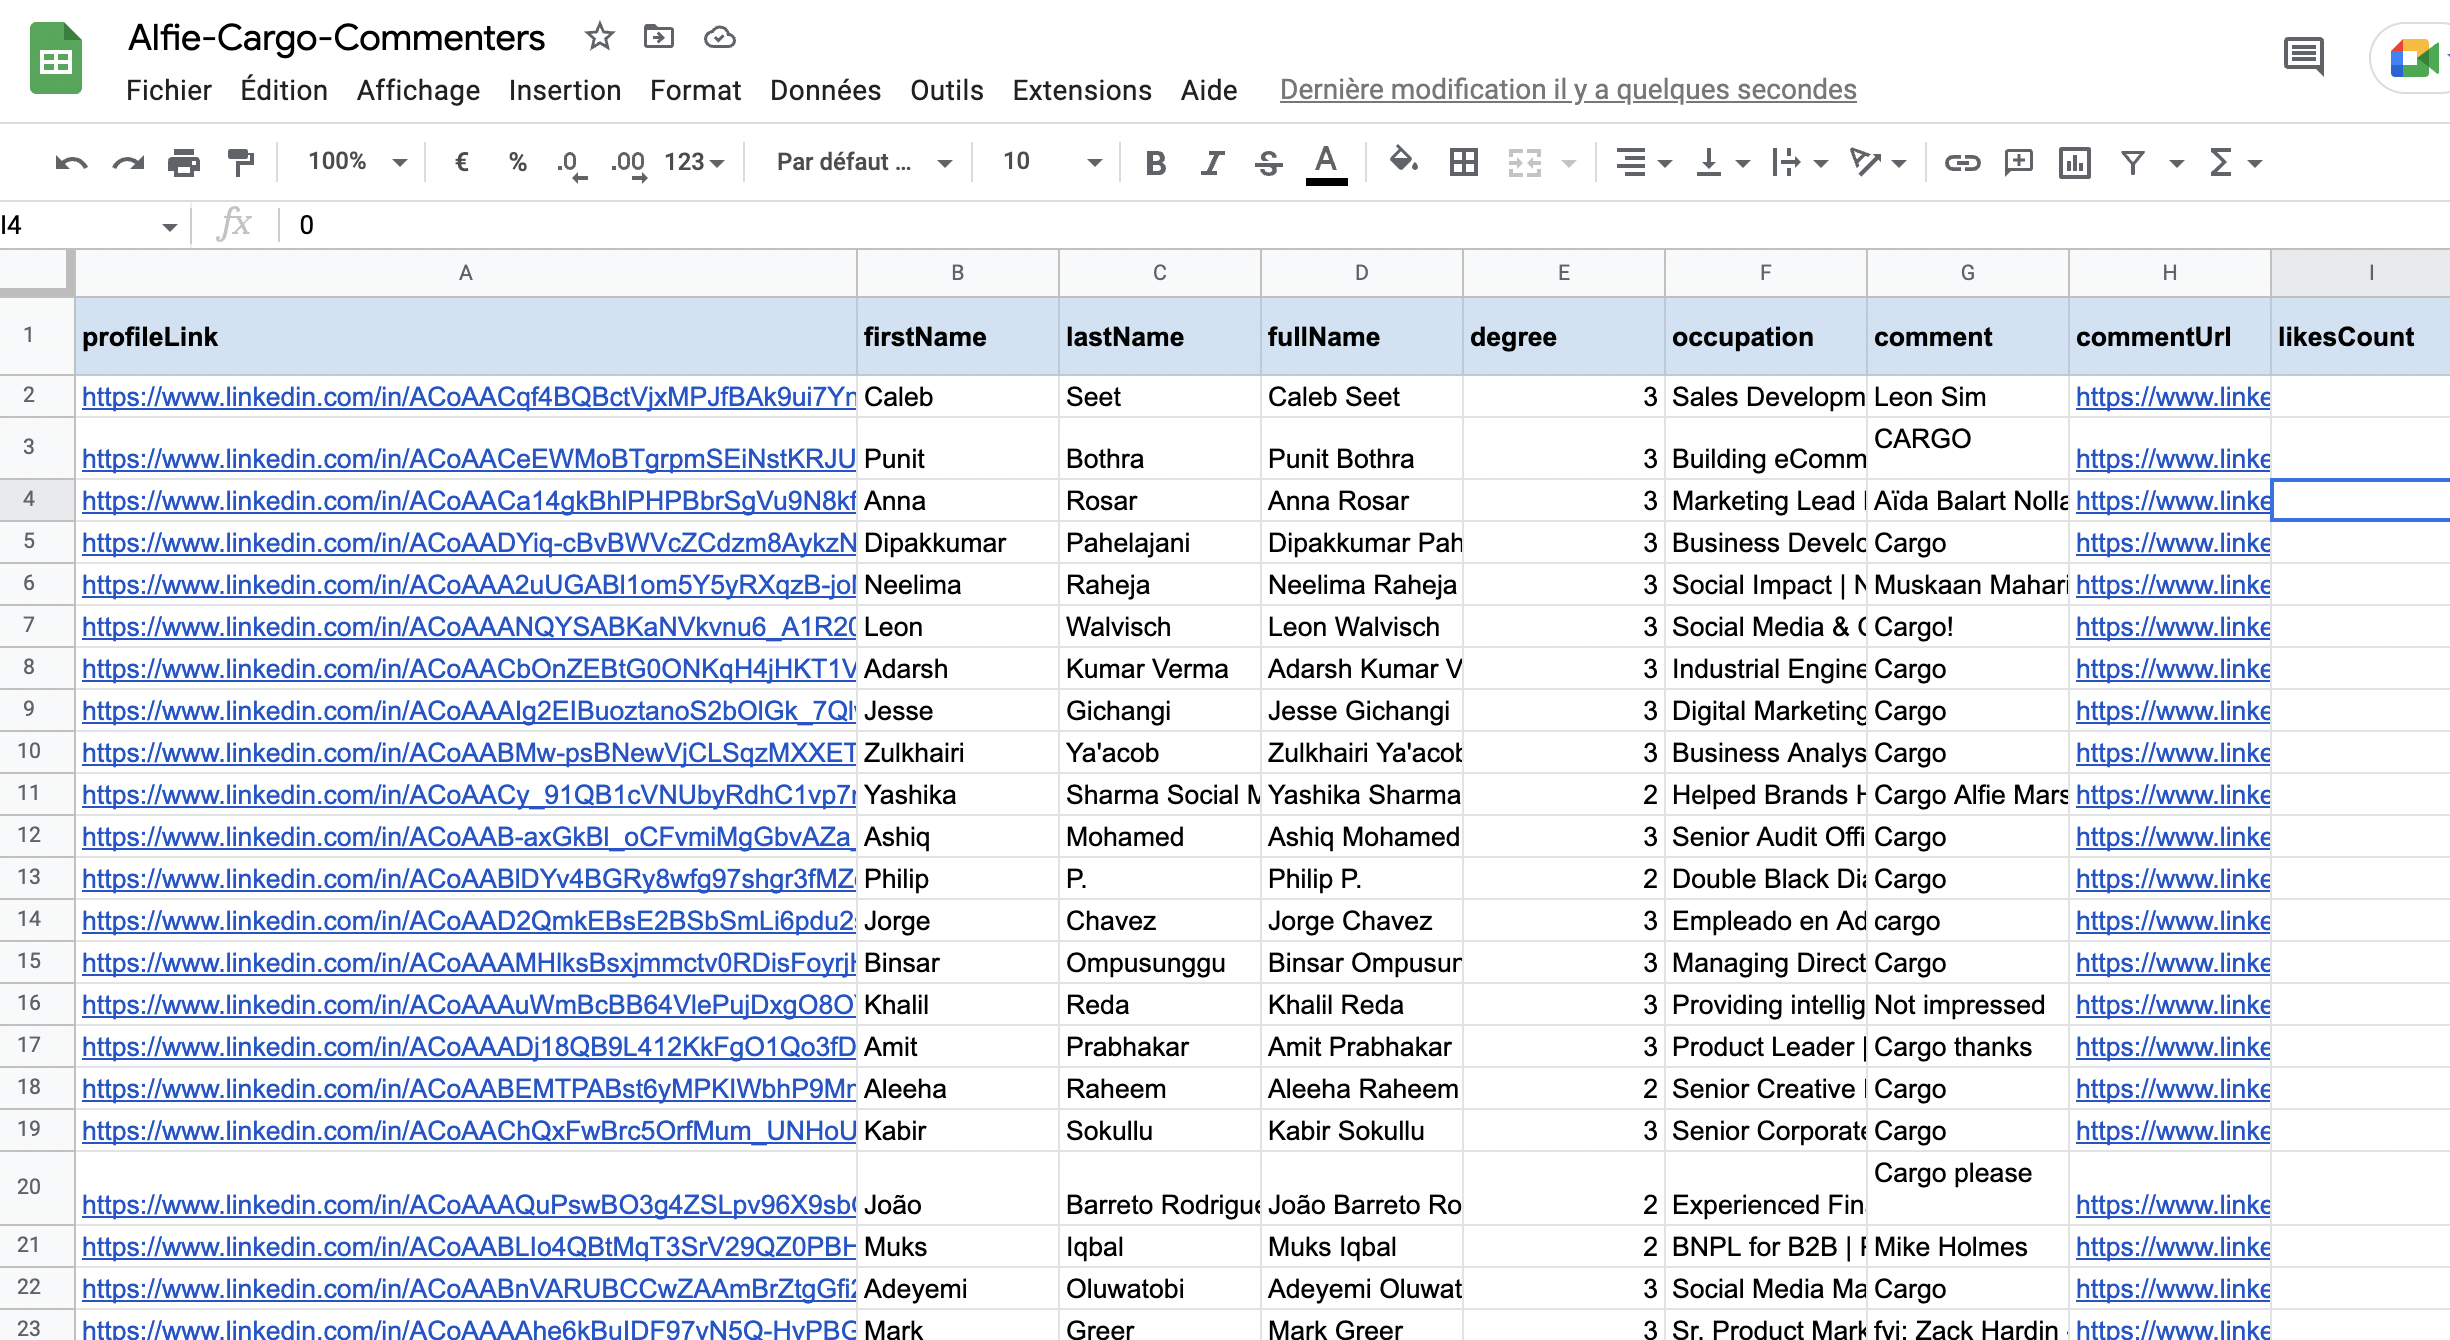This screenshot has height=1340, width=2450.
Task: Format as percent
Action: (x=517, y=162)
